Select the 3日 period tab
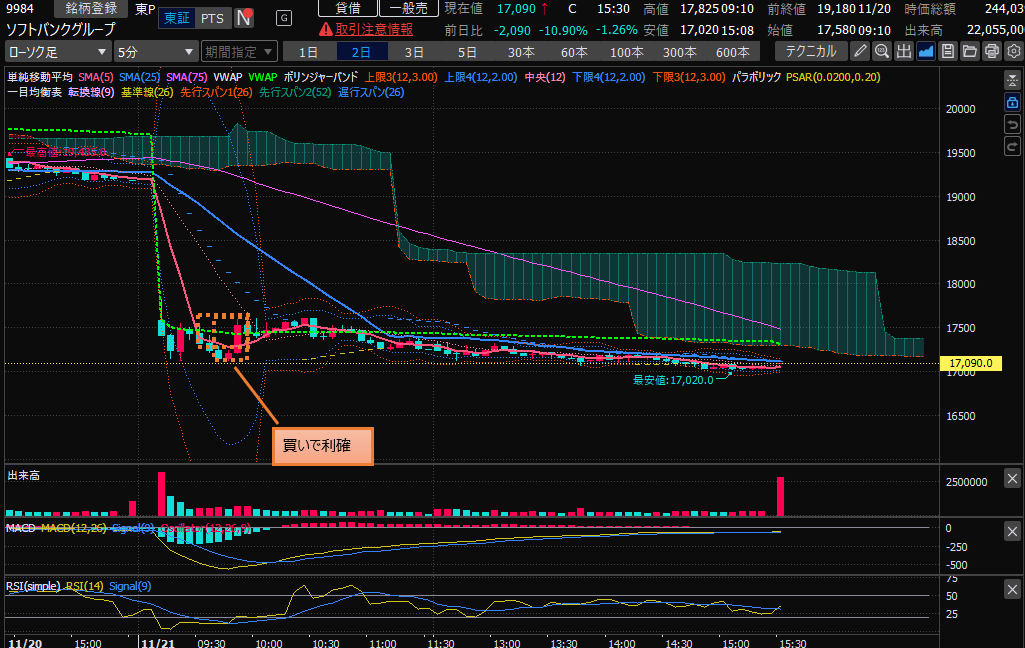Viewport: 1025px width, 648px height. coord(413,51)
